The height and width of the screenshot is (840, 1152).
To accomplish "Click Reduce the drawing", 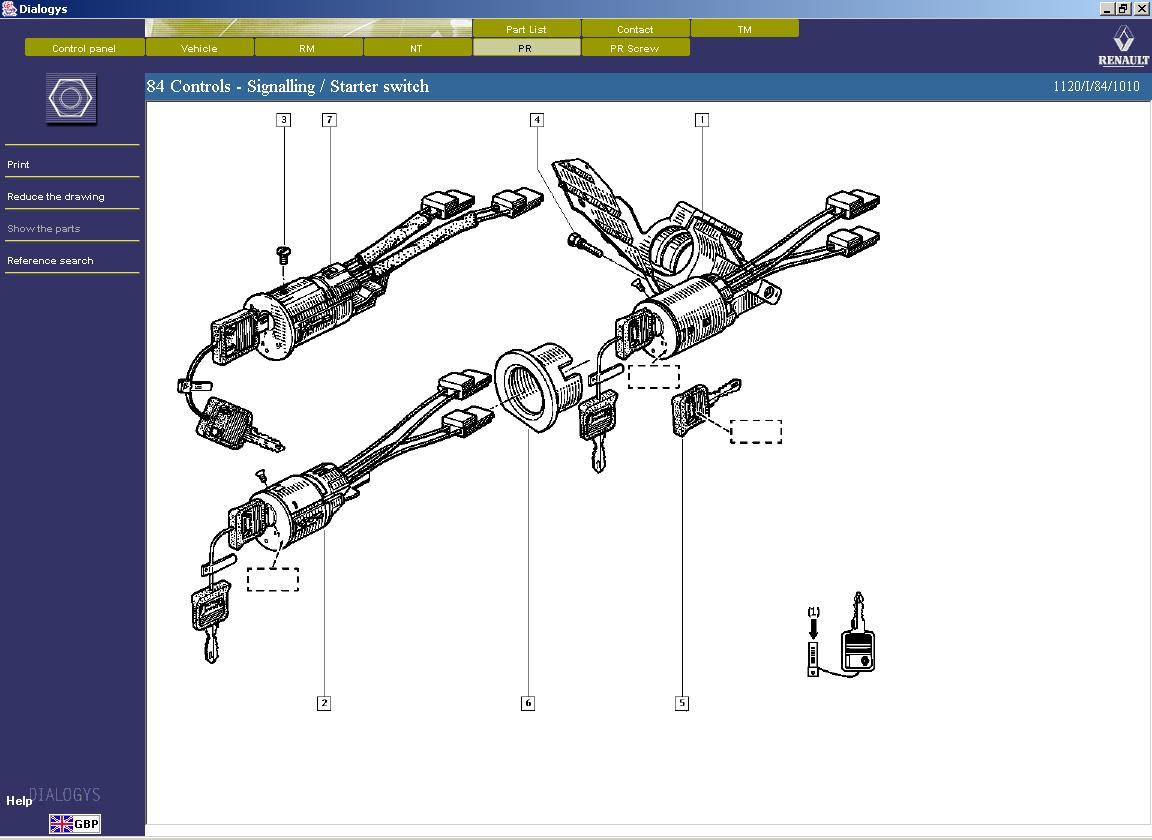I will (x=56, y=196).
